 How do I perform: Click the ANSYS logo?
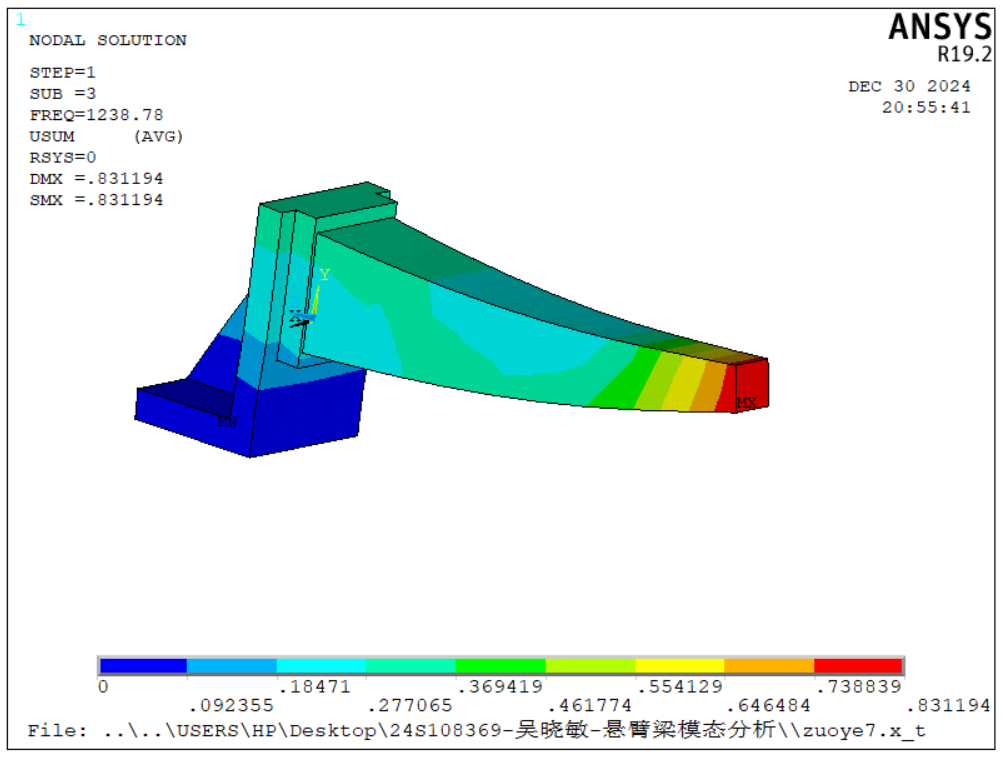click(x=940, y=27)
